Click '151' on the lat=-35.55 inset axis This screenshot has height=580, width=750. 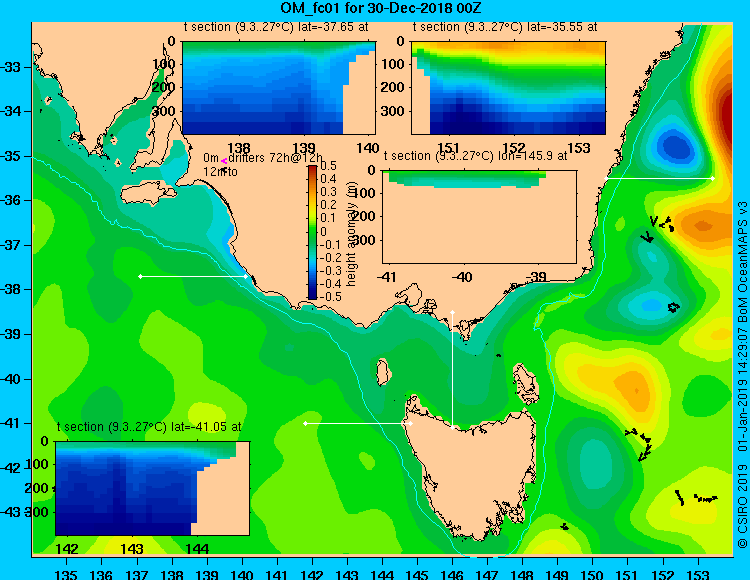pyautogui.click(x=448, y=148)
